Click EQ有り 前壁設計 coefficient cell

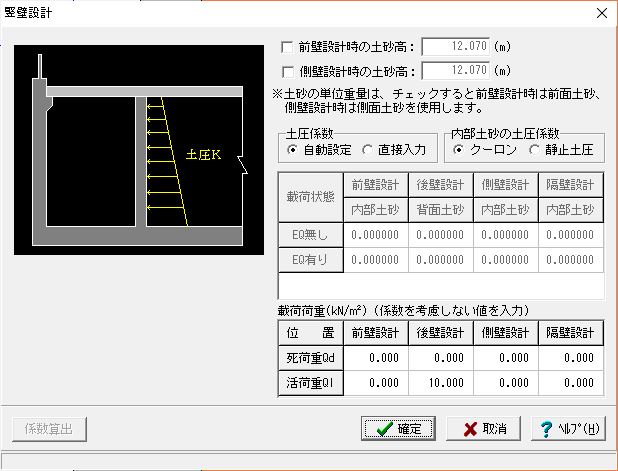point(376,260)
